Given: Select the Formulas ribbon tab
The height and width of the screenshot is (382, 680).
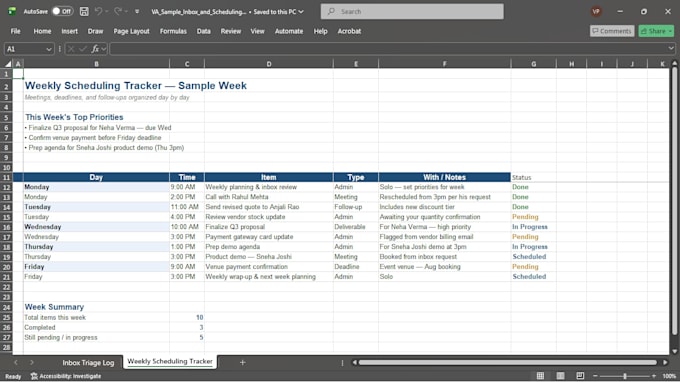Looking at the screenshot, I should (173, 31).
